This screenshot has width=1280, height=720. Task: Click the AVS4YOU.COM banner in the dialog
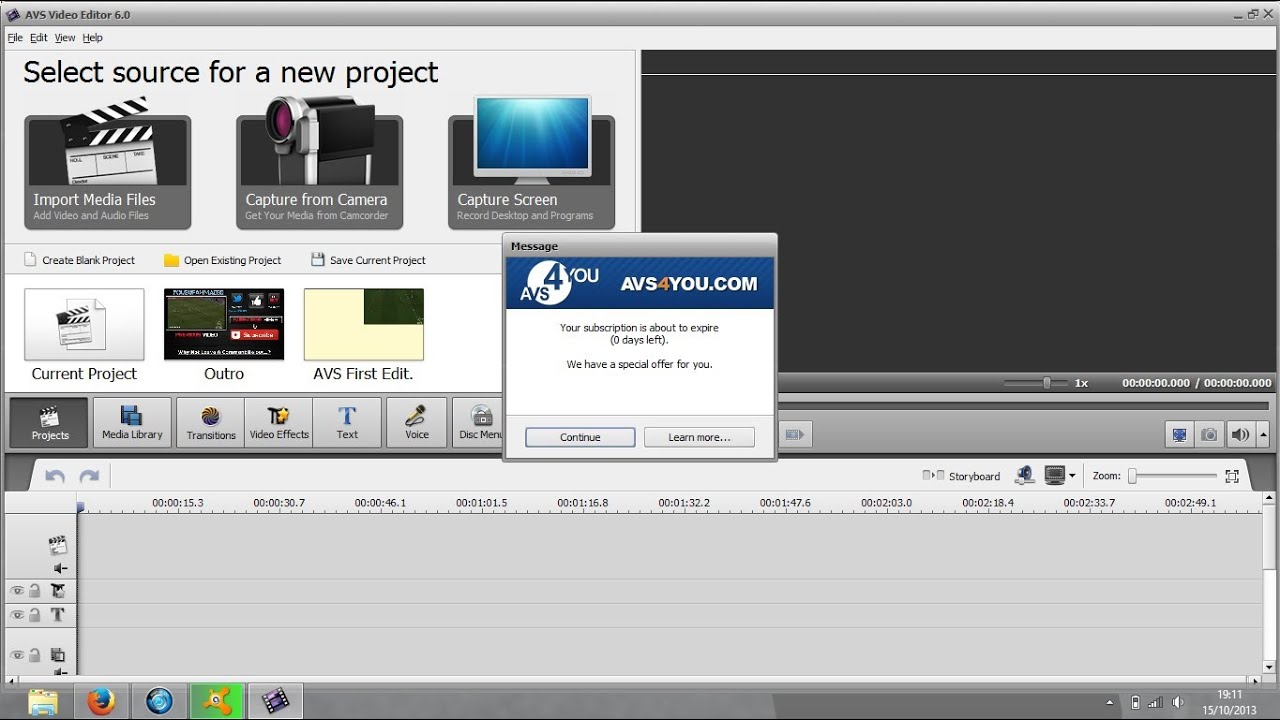pos(640,283)
